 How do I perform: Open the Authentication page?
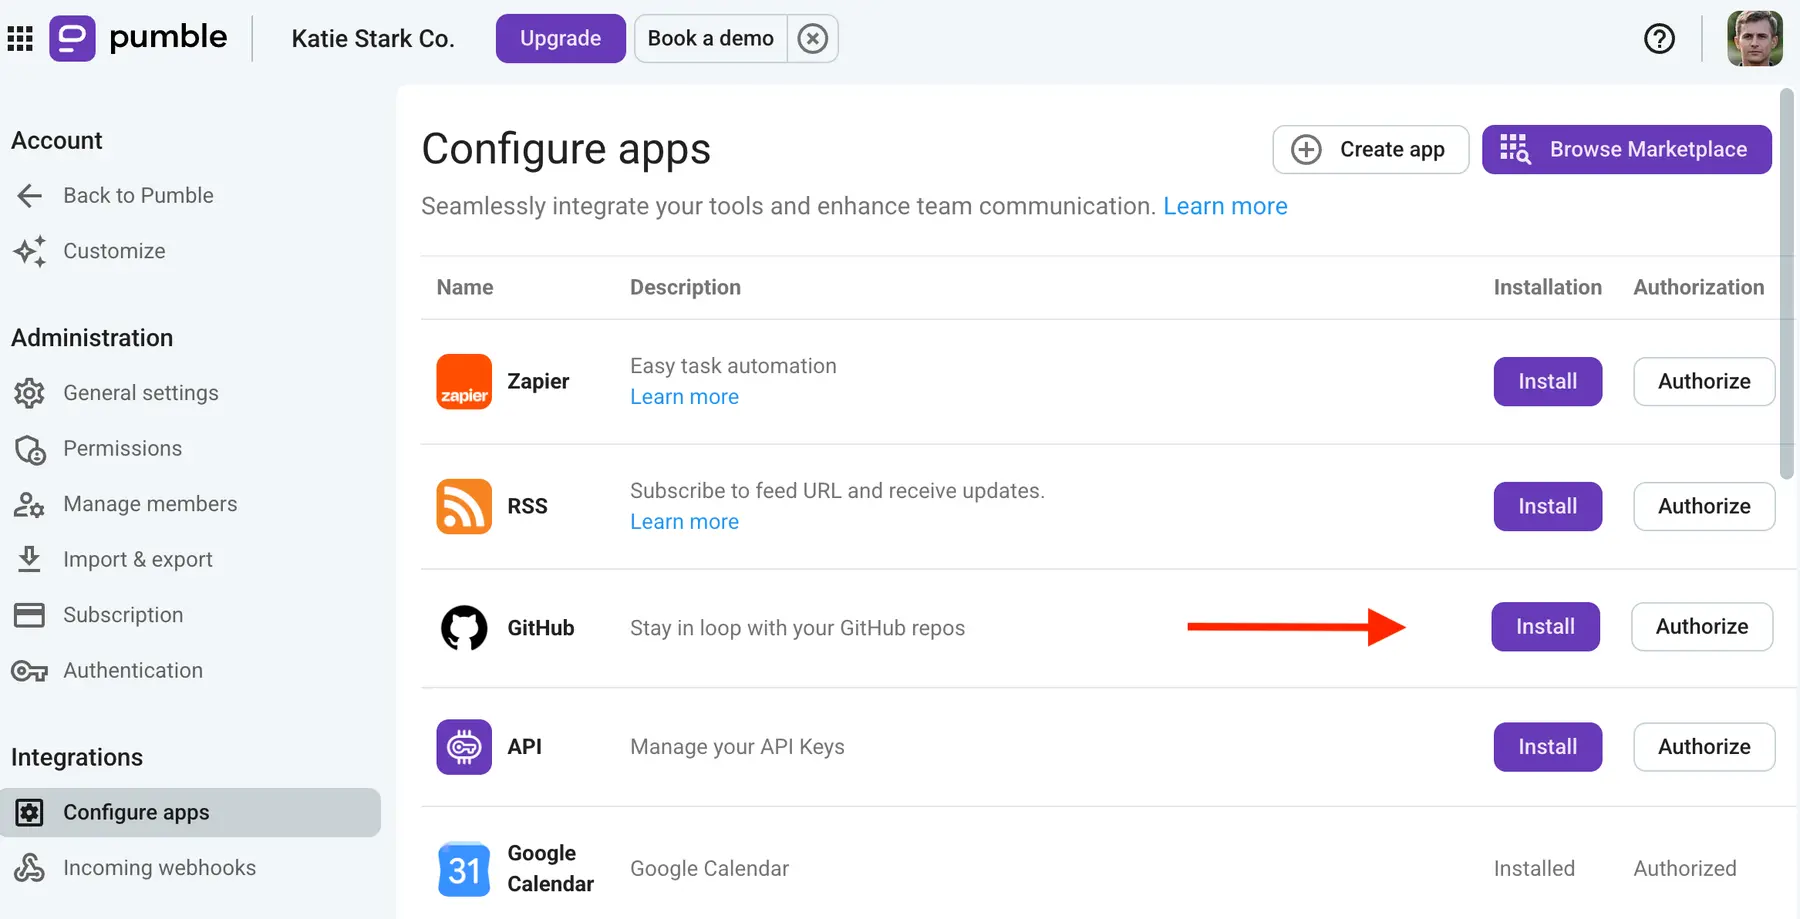(133, 671)
